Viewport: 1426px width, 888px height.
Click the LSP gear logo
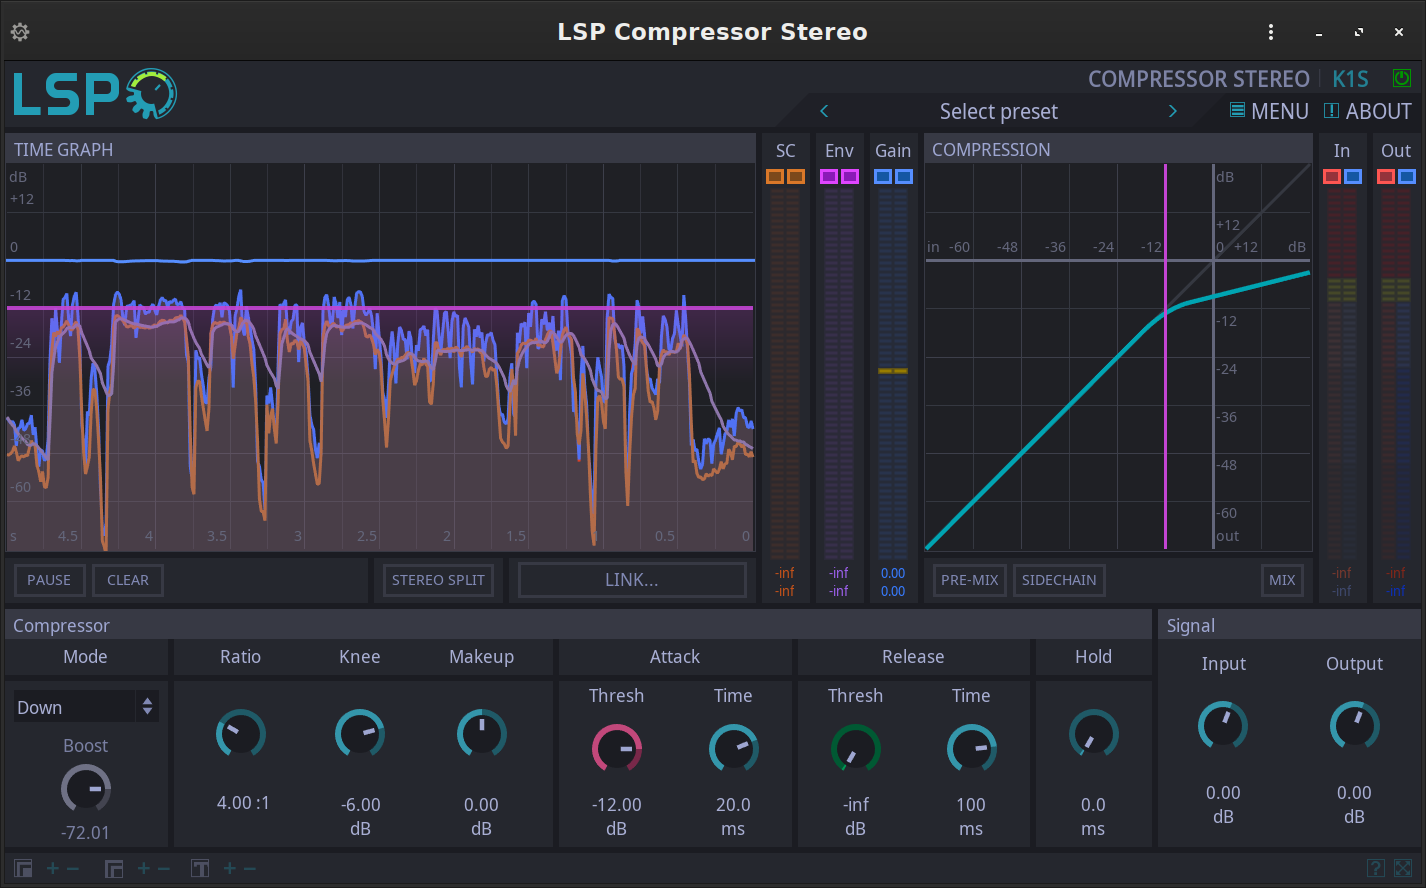(x=151, y=94)
